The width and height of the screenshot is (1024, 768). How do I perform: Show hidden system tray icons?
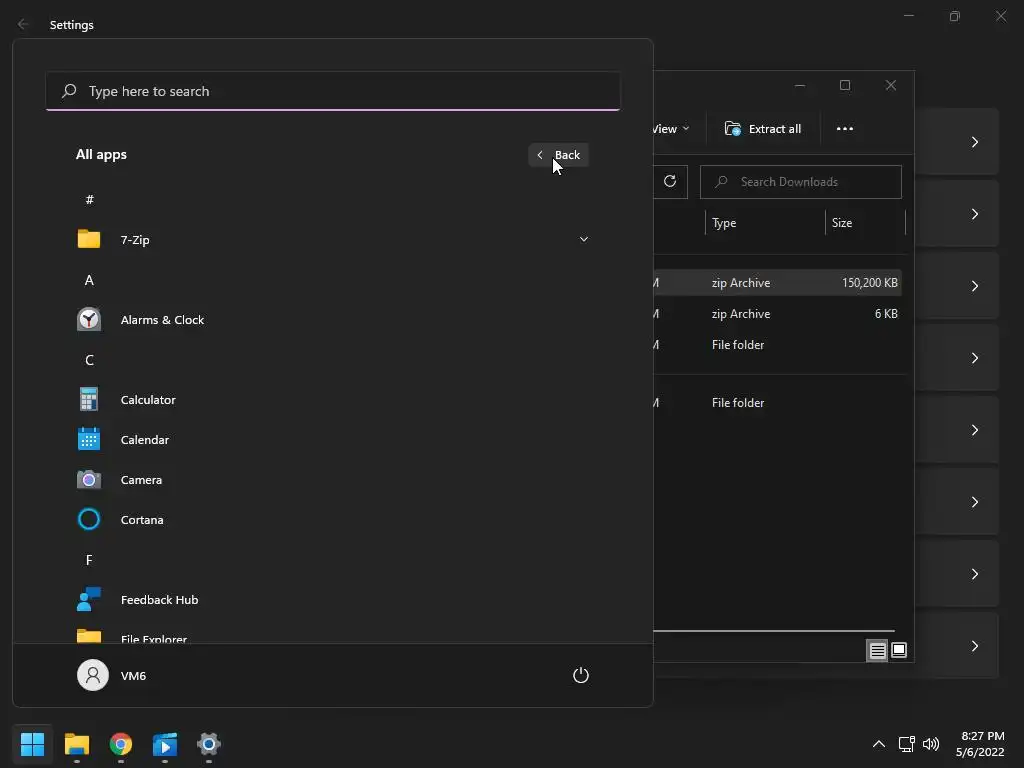(x=879, y=744)
